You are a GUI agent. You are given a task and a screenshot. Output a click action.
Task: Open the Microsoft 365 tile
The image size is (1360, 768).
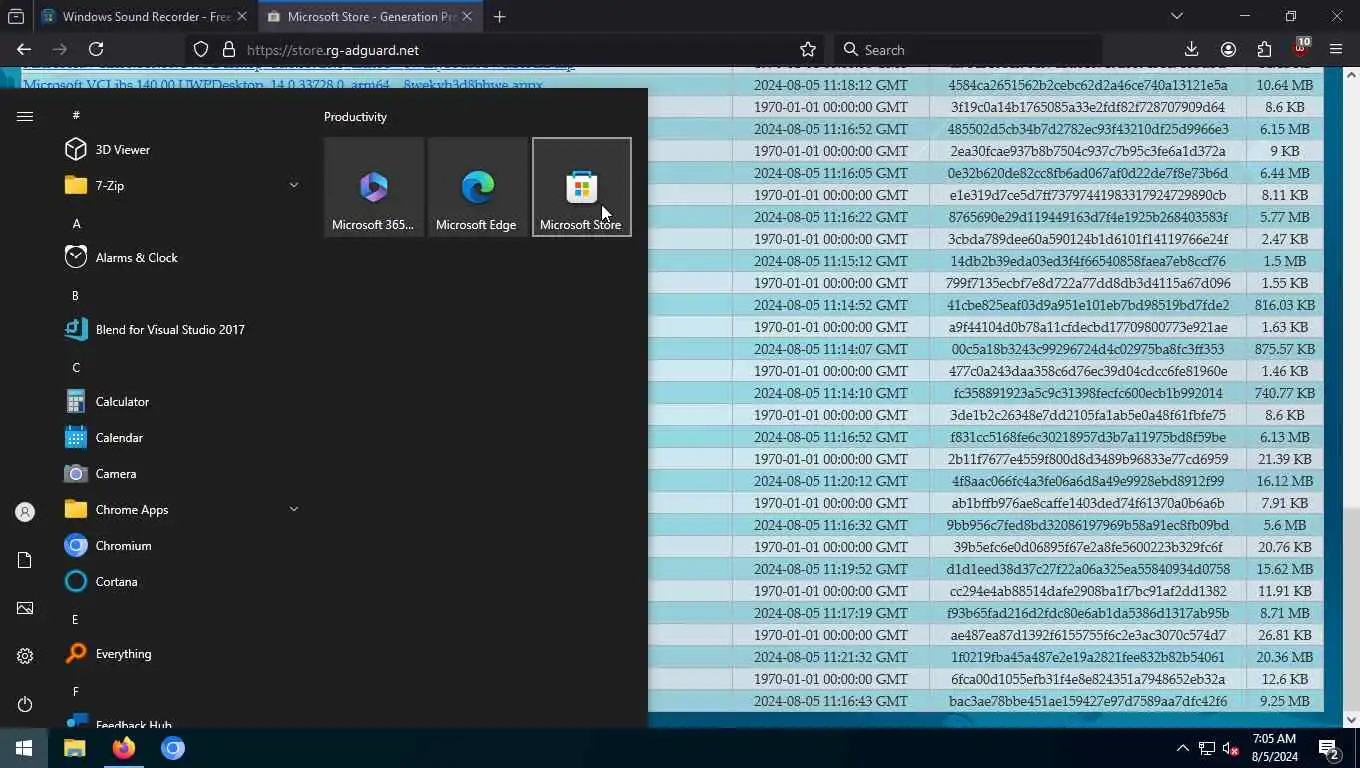click(x=374, y=187)
